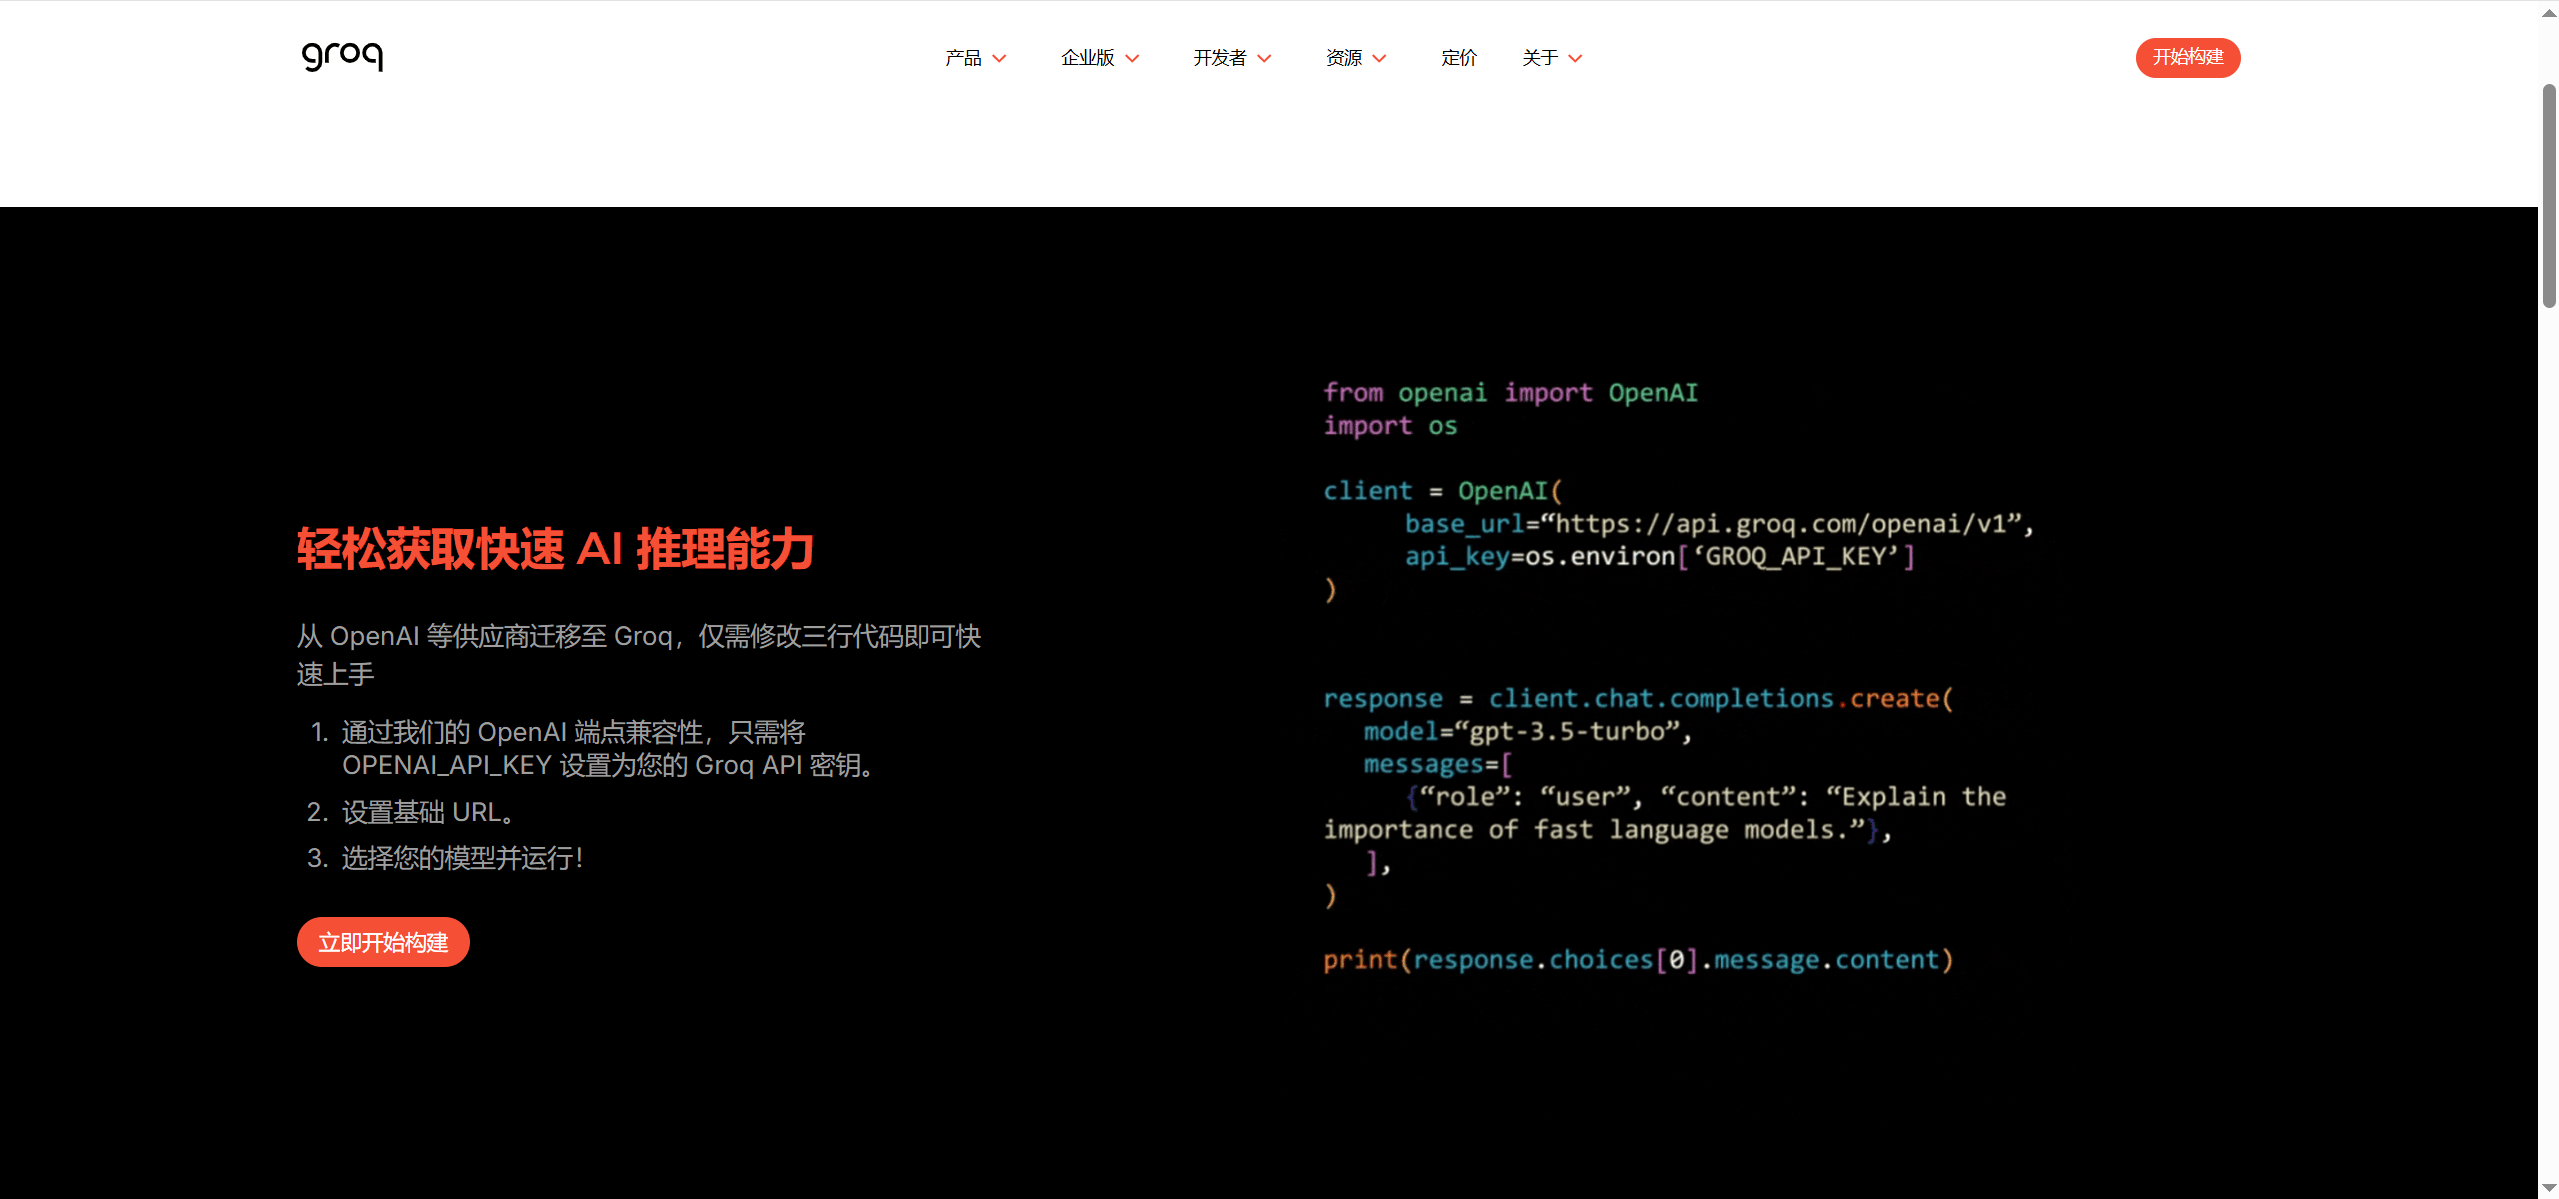The height and width of the screenshot is (1199, 2559).
Task: Go to the 定价 page
Action: [1458, 58]
